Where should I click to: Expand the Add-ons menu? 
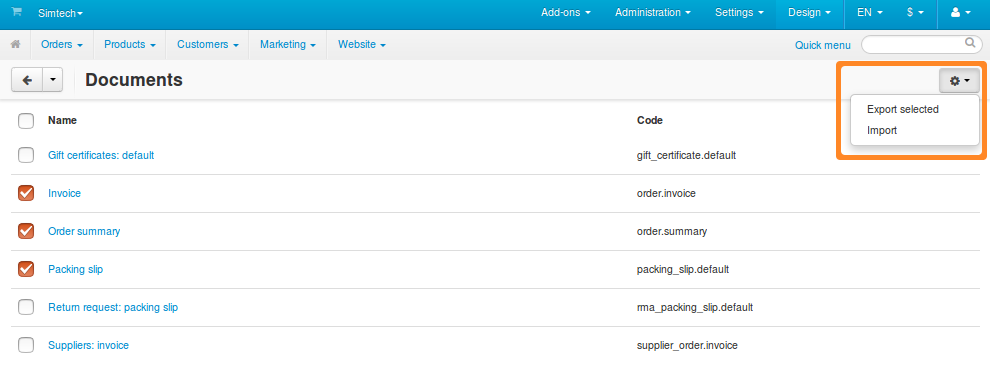tap(566, 13)
